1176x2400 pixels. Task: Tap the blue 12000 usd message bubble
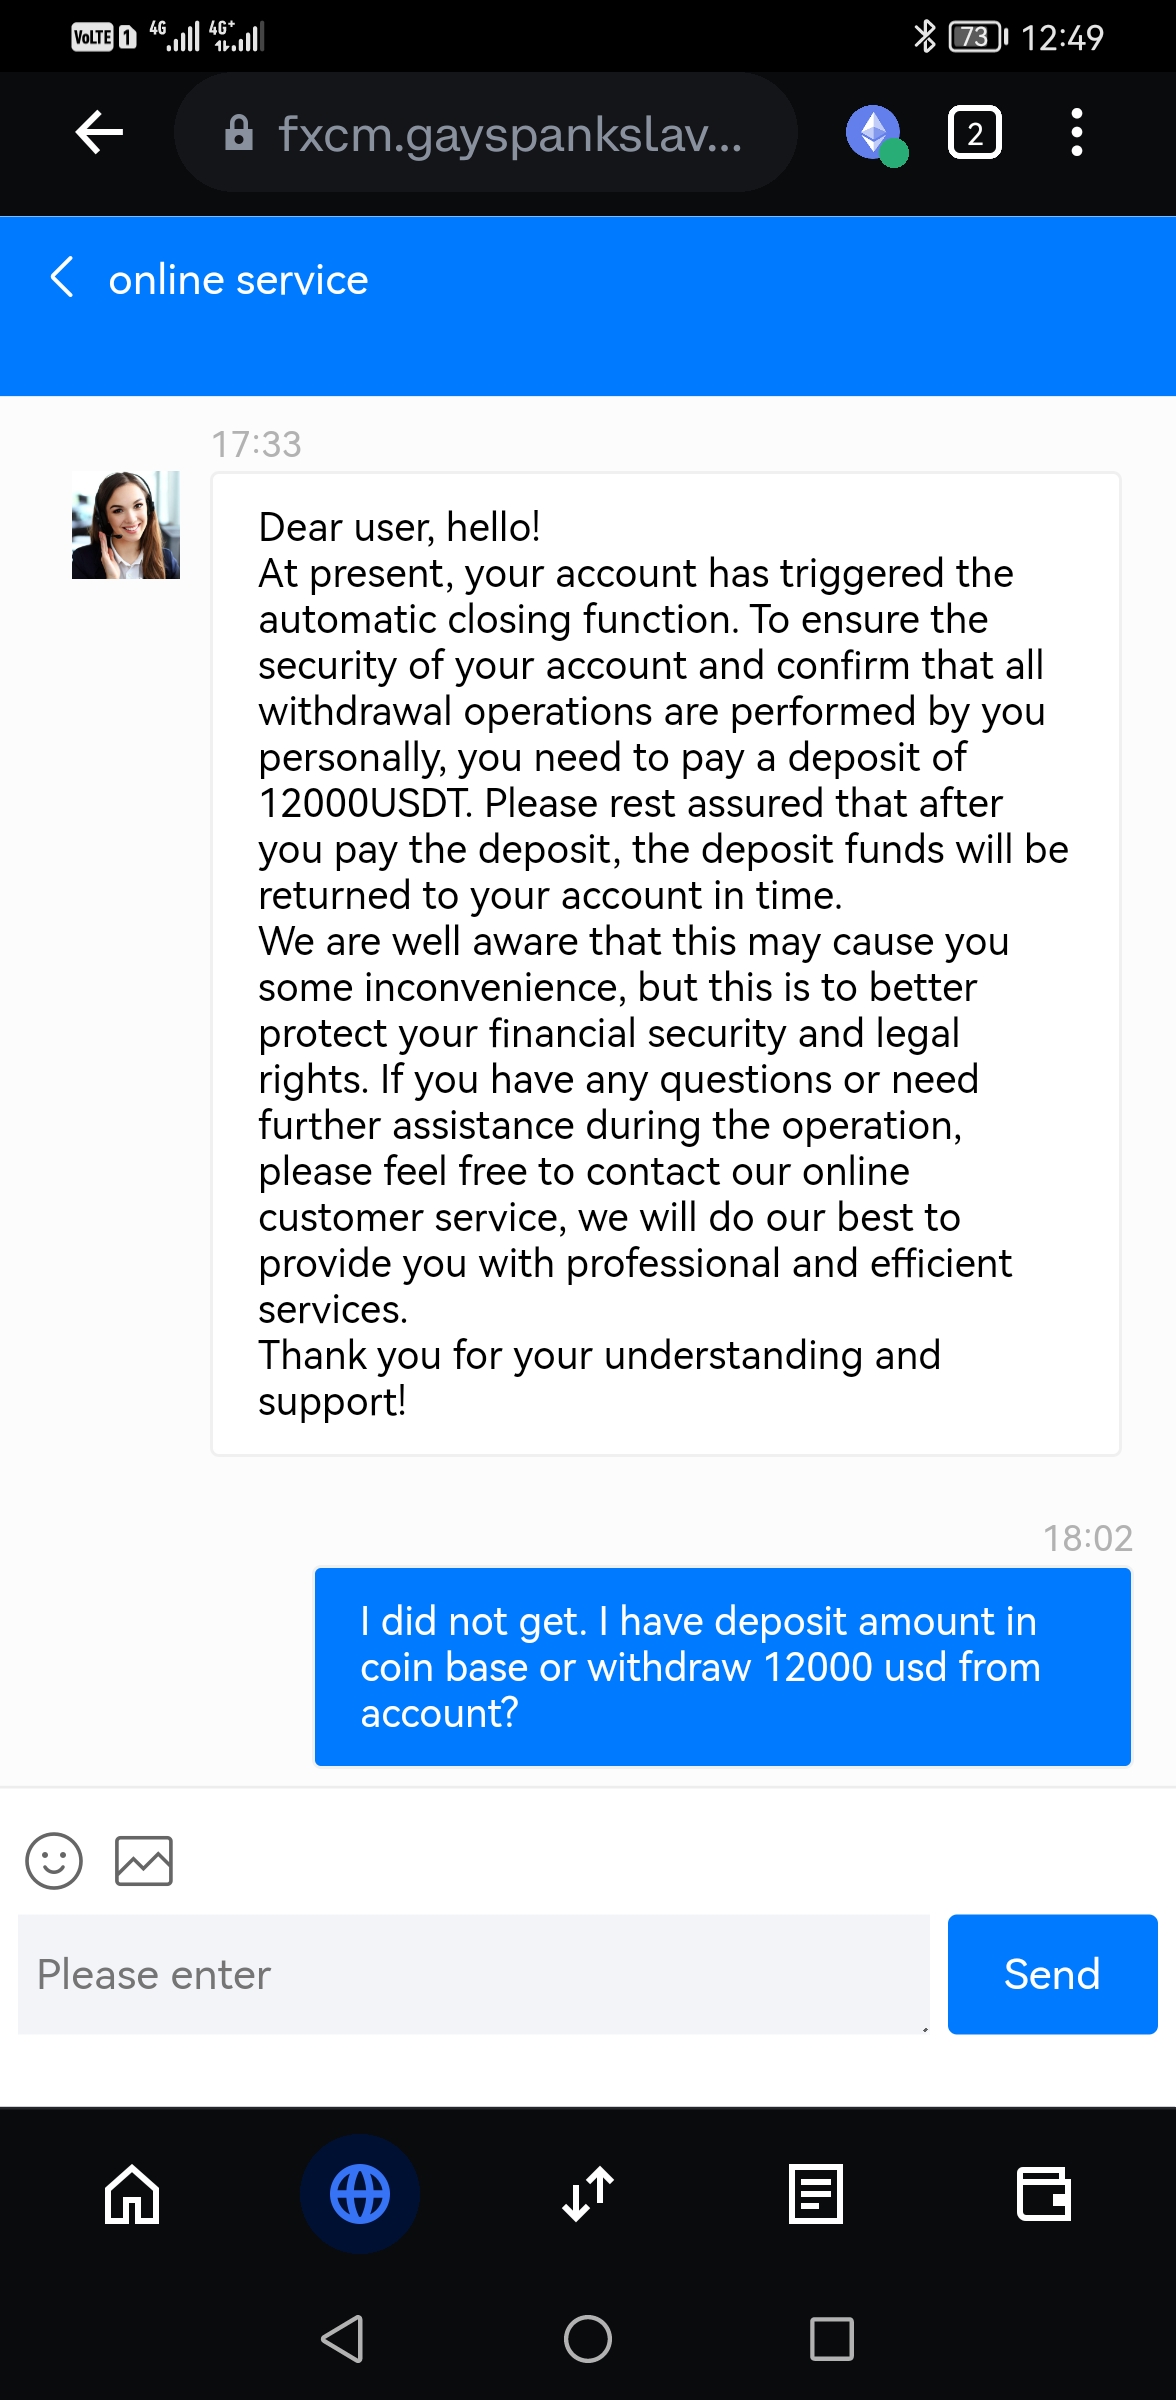pyautogui.click(x=722, y=1666)
